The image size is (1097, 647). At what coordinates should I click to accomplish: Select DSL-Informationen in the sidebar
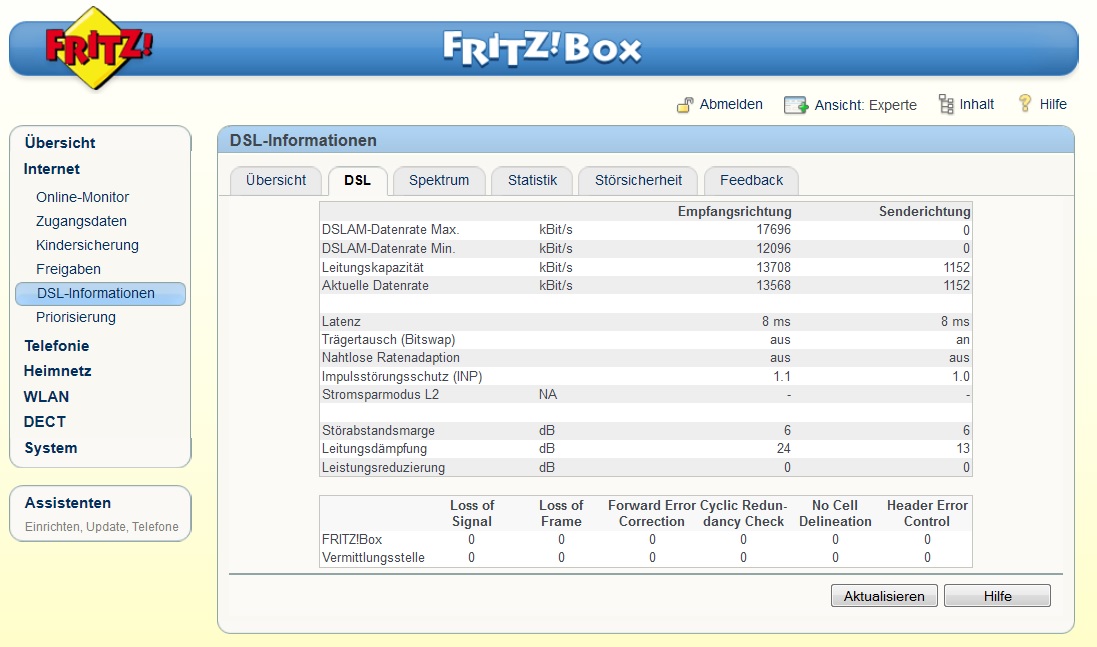pyautogui.click(x=100, y=294)
